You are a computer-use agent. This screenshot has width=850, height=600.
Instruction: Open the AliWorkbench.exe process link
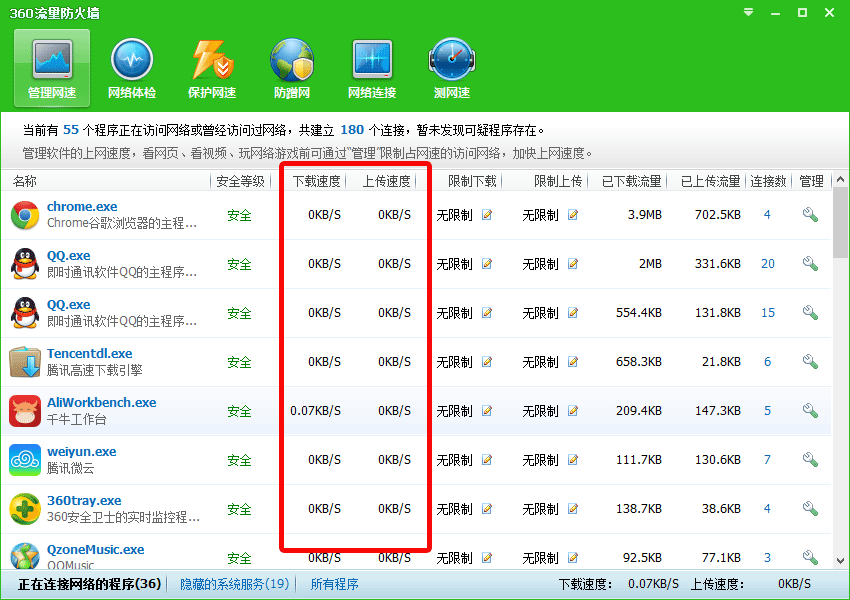[101, 402]
